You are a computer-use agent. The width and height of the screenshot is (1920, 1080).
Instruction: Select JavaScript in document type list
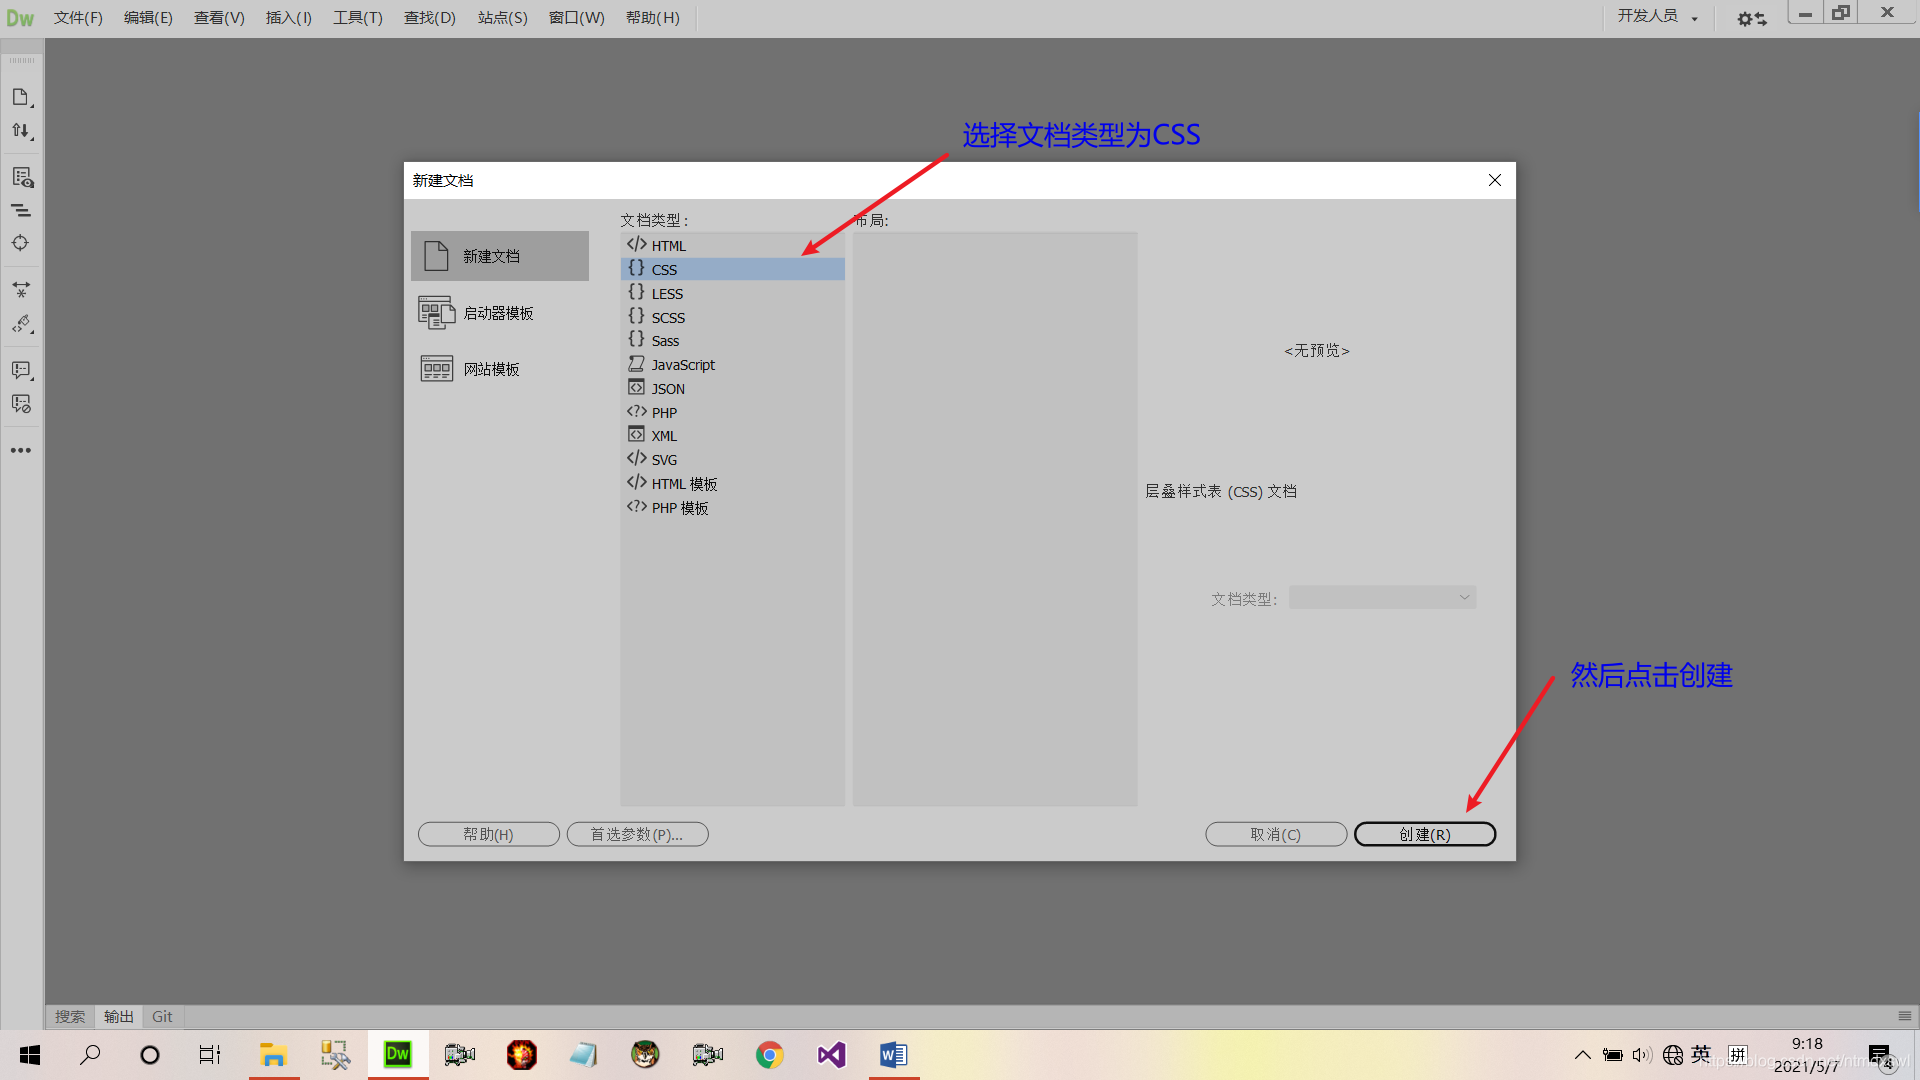[683, 365]
